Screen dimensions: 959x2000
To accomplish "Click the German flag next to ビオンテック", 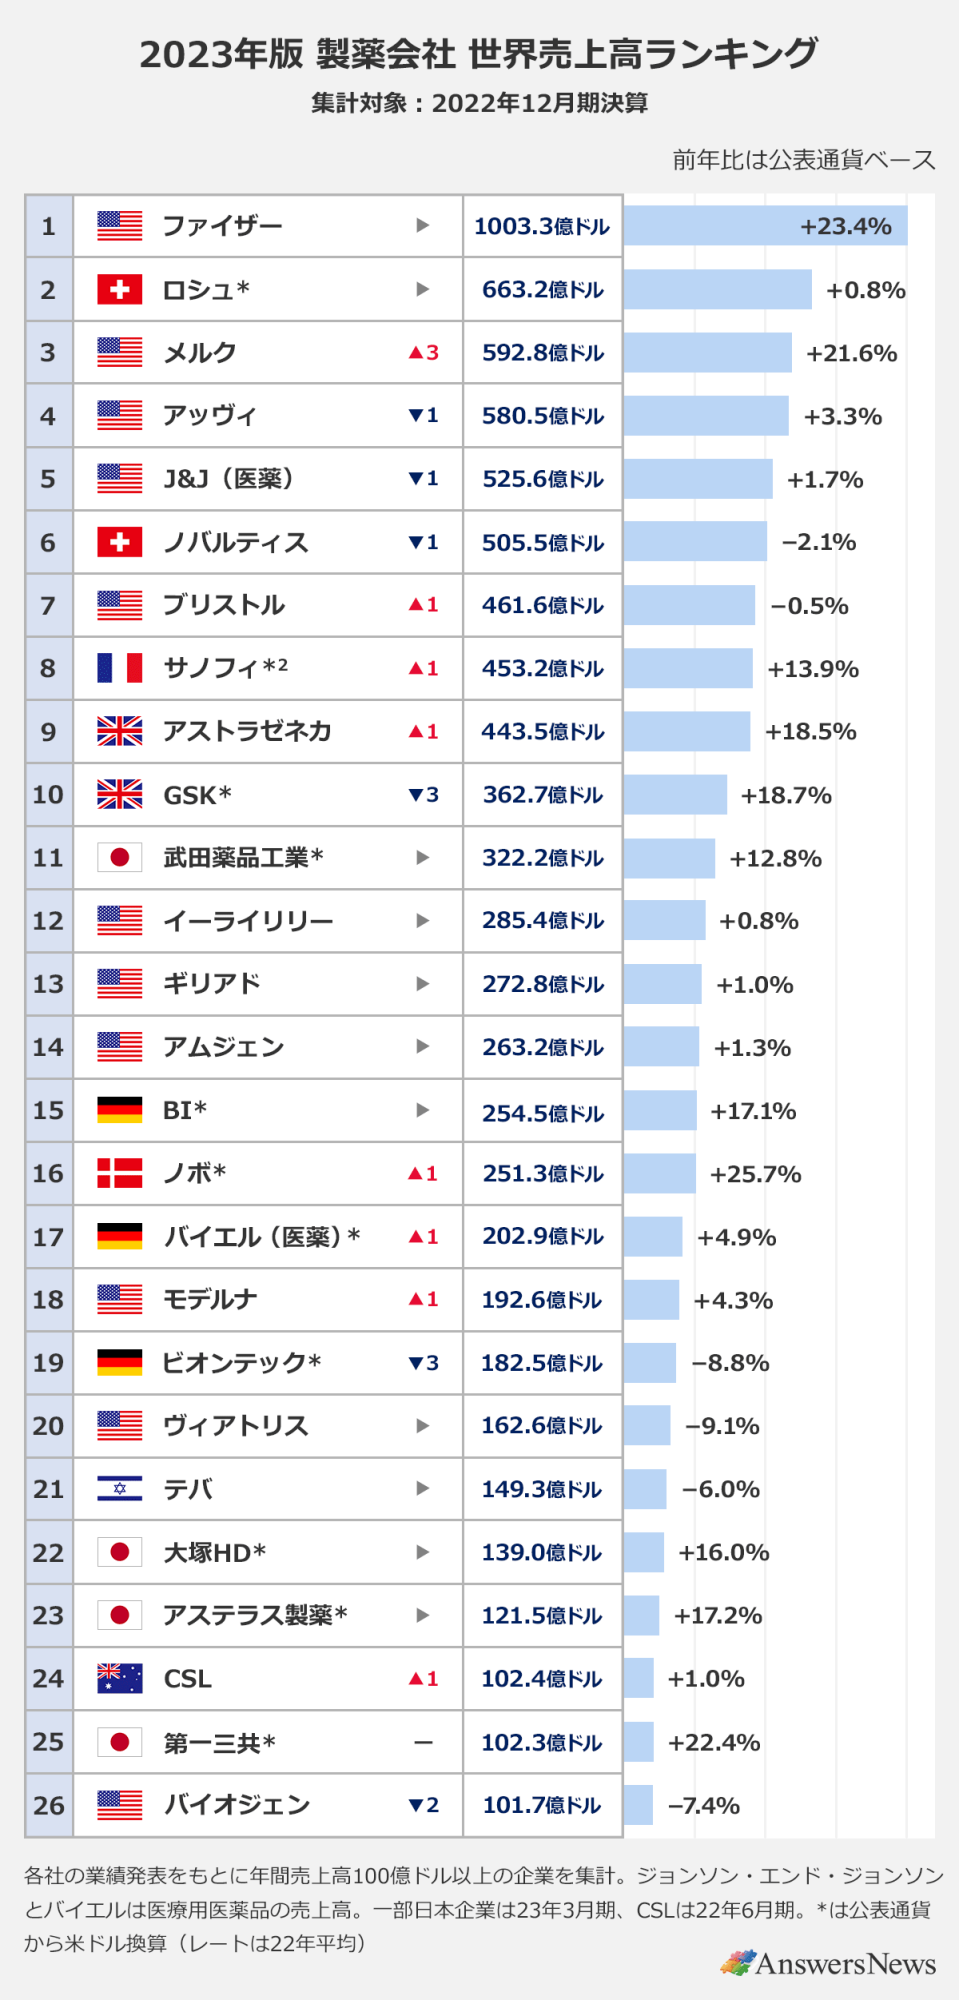I will (119, 1362).
